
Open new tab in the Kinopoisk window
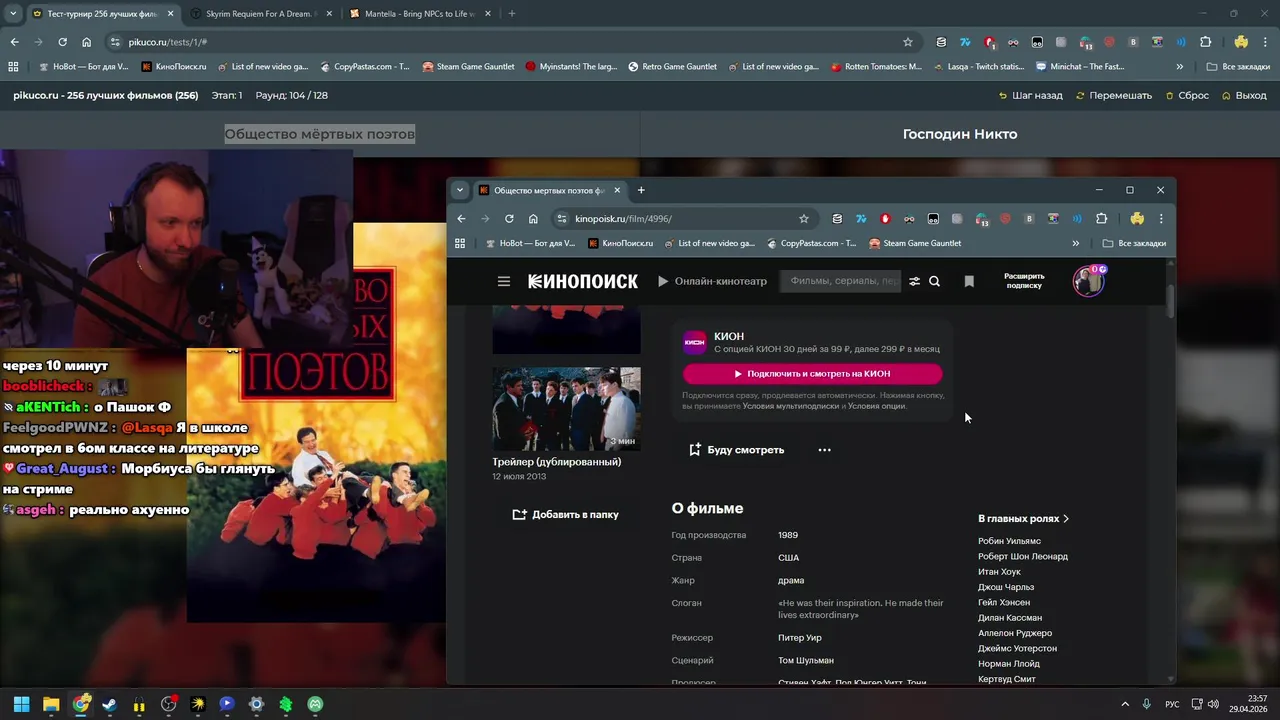[x=641, y=190]
